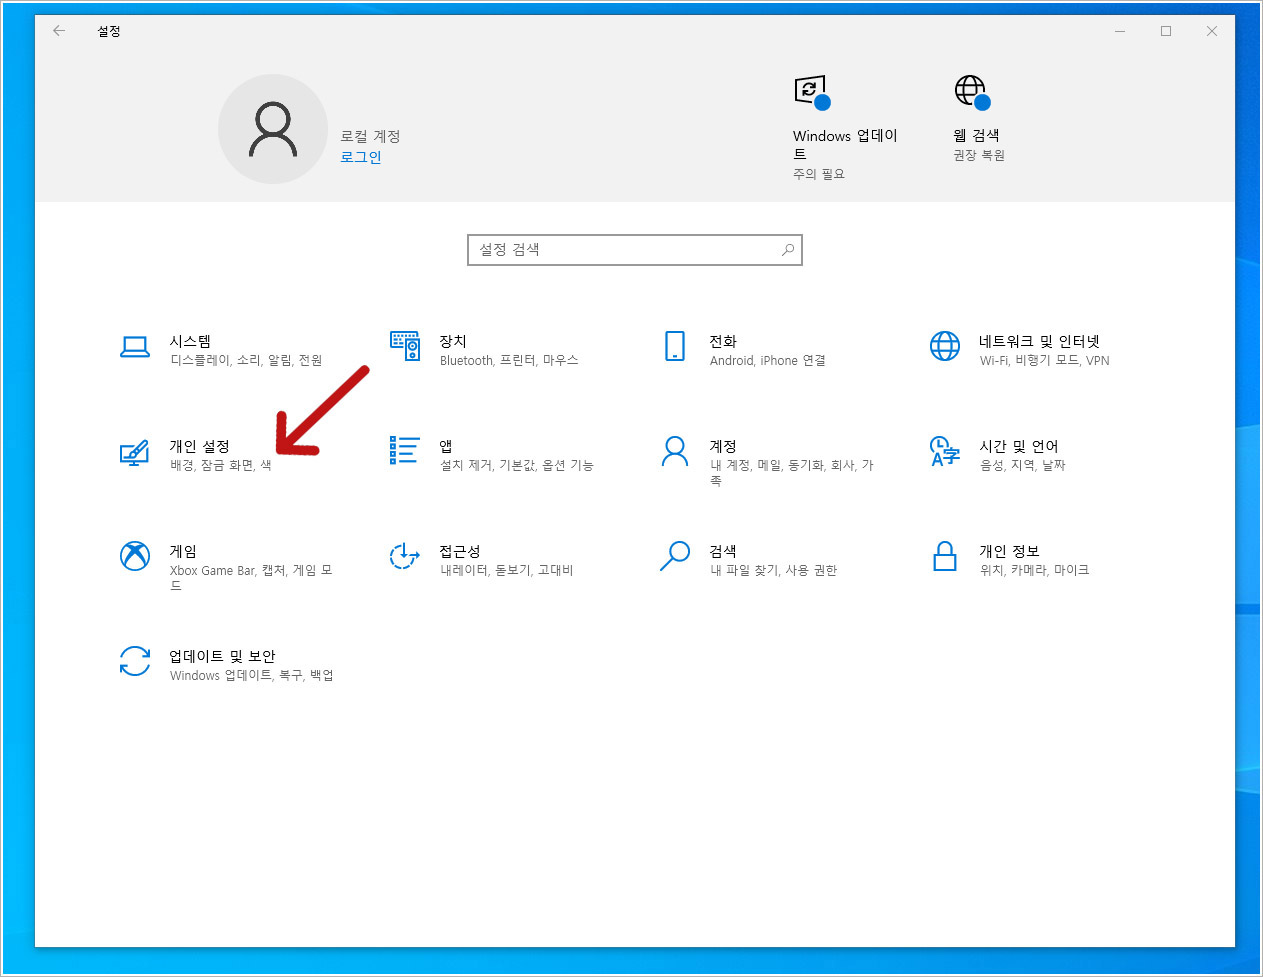Open the 네트워크 및 인터넷 globe icon
Screen dimensions: 1263x977
(x=945, y=346)
